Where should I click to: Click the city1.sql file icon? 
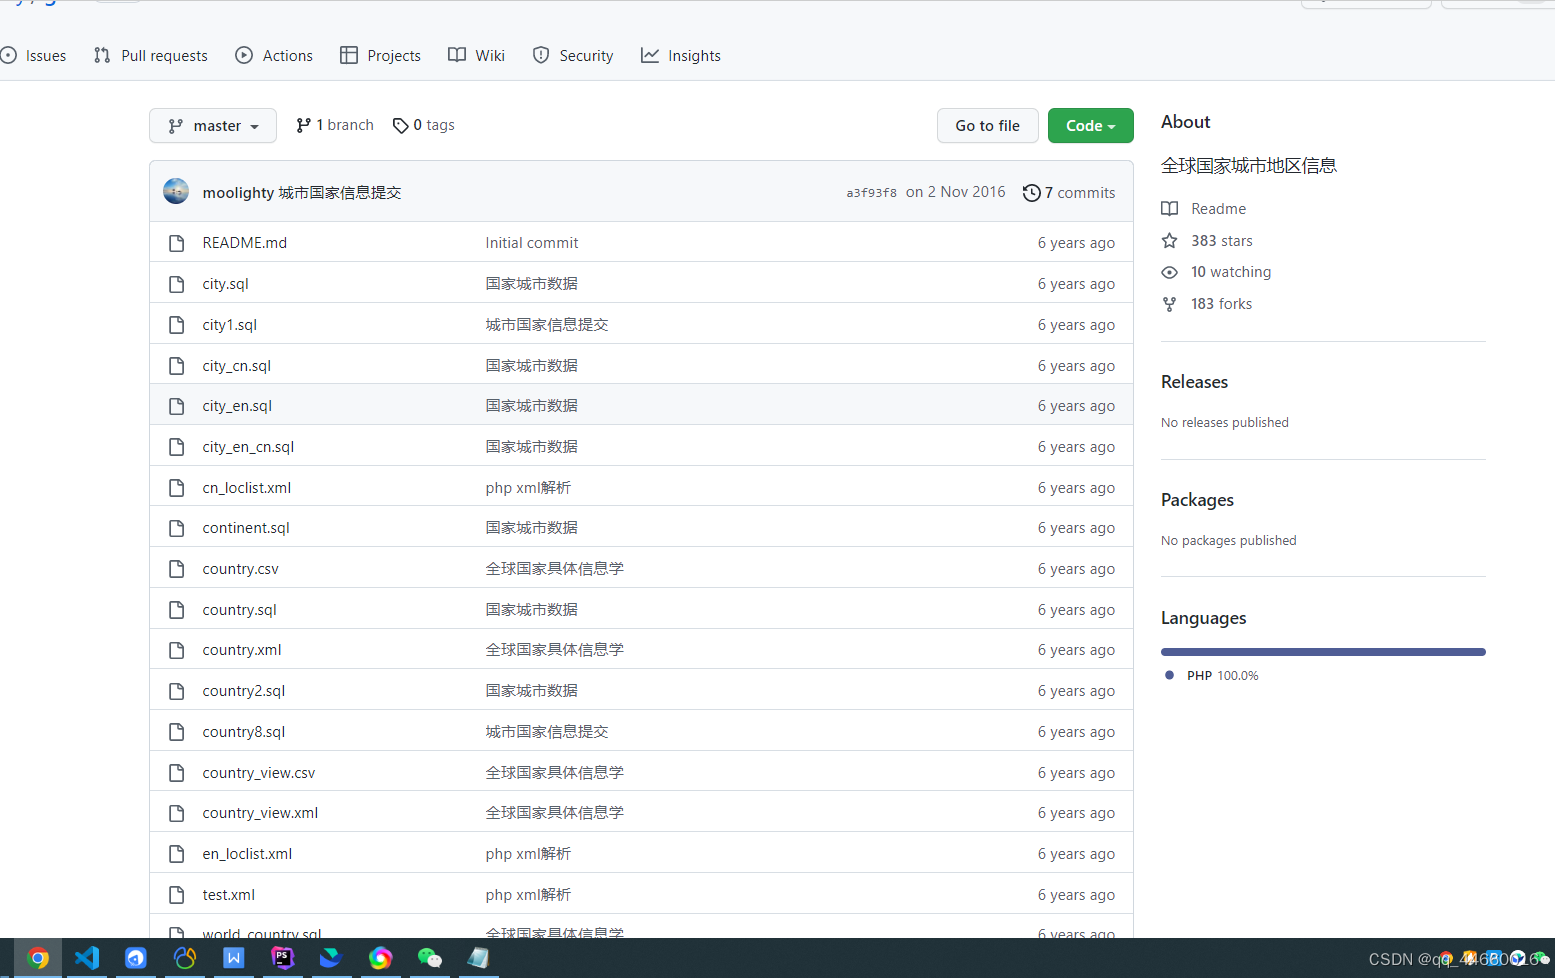pos(177,325)
